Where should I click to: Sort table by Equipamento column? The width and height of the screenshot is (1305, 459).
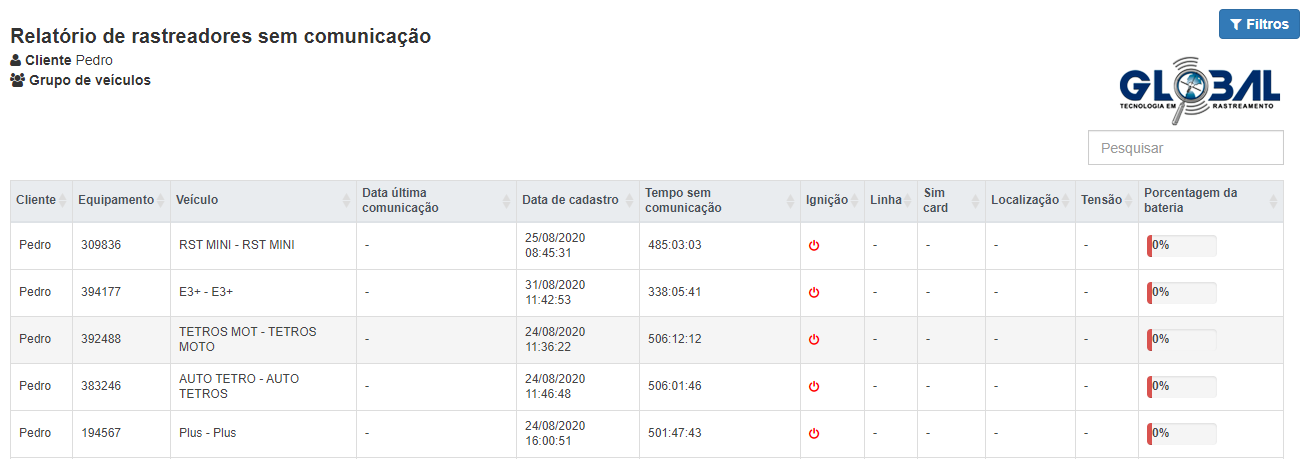click(120, 201)
